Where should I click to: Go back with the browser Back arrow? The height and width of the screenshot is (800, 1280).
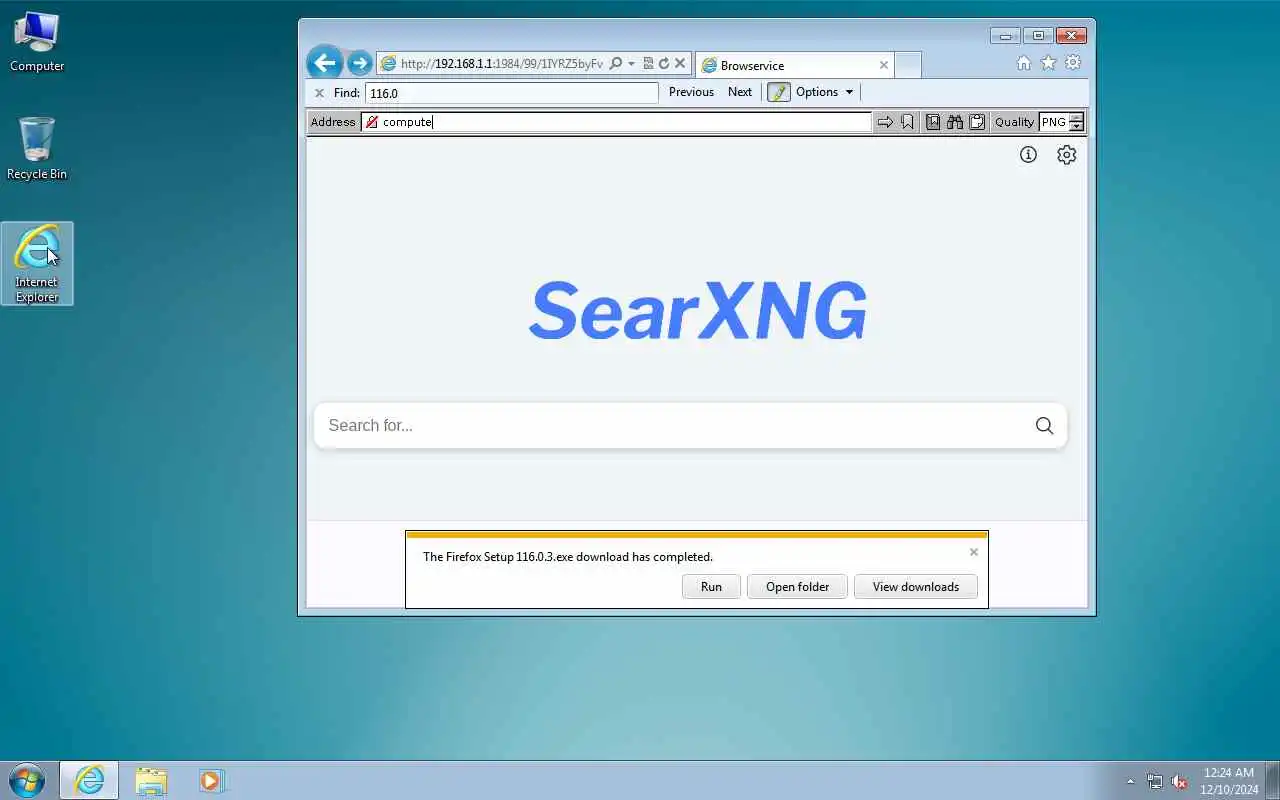coord(324,63)
